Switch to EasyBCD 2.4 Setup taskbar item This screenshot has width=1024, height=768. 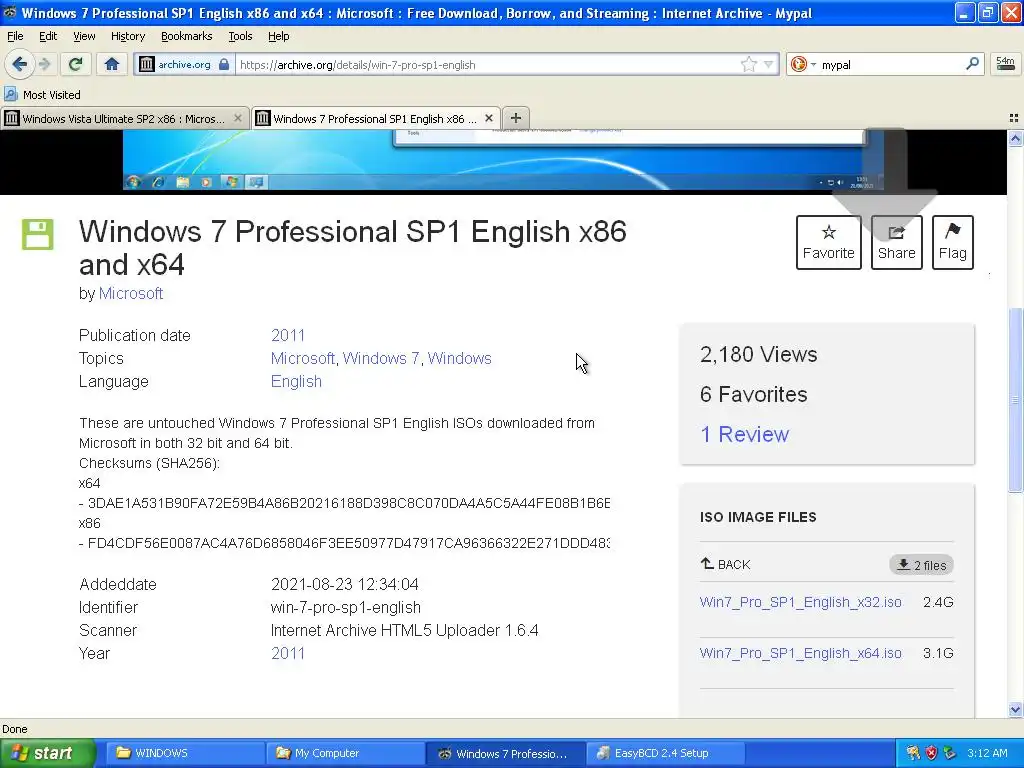point(663,753)
